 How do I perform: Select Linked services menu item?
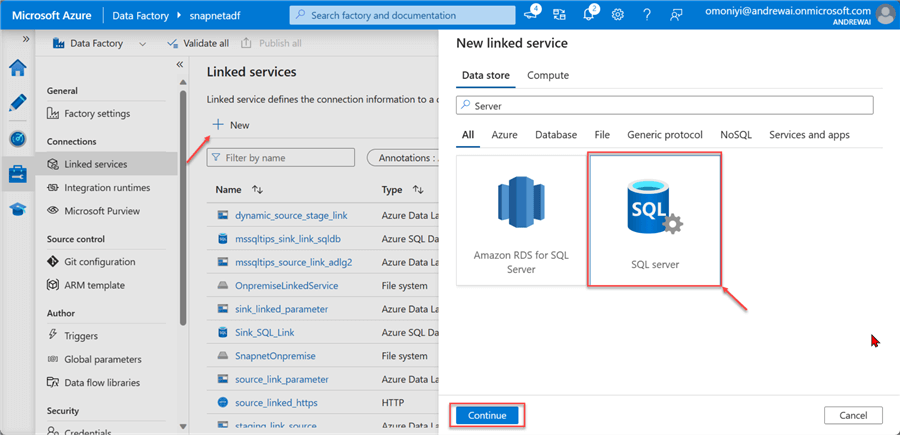pyautogui.click(x=106, y=164)
